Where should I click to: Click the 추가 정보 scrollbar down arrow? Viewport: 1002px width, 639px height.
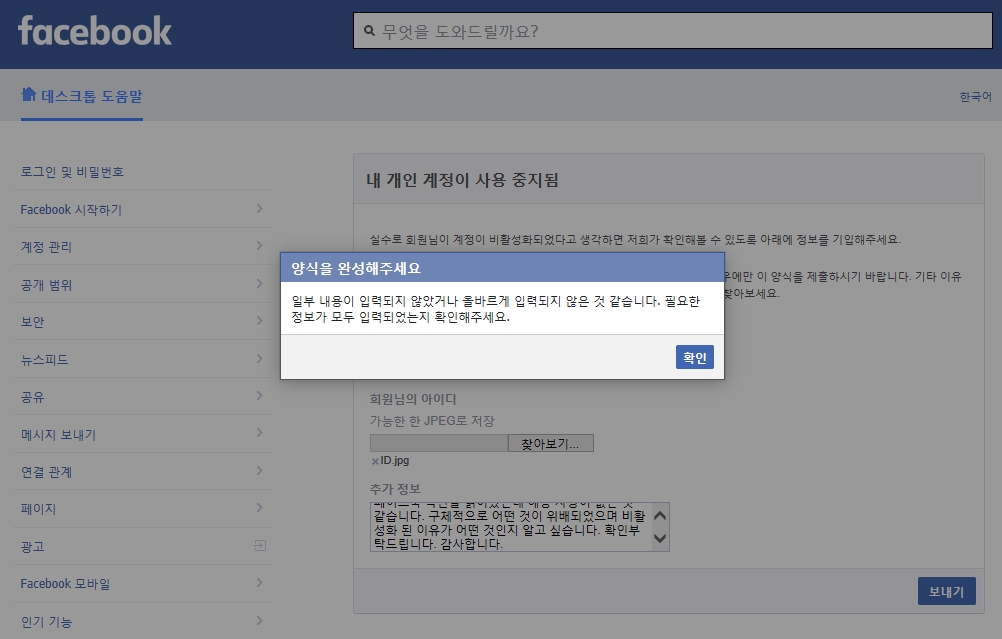coord(660,538)
